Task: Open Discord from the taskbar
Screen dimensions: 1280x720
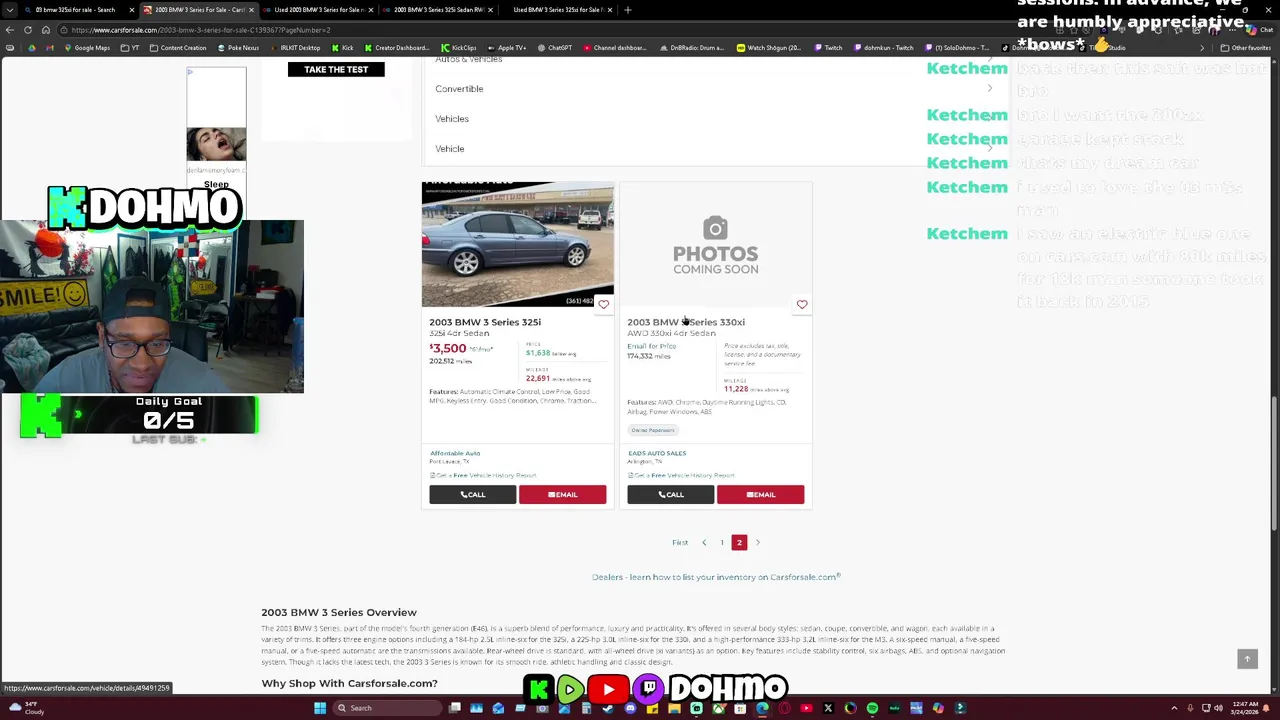Action: [630, 708]
